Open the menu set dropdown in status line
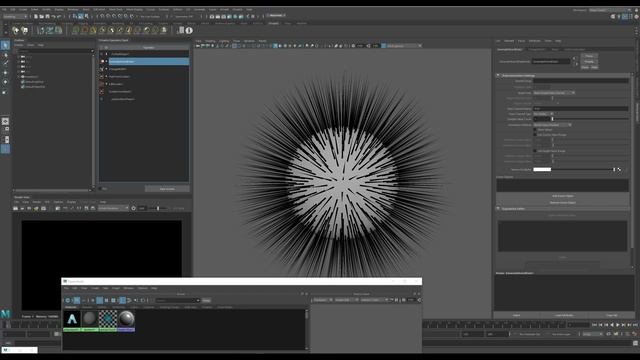This screenshot has width=640, height=360. [x=16, y=16]
